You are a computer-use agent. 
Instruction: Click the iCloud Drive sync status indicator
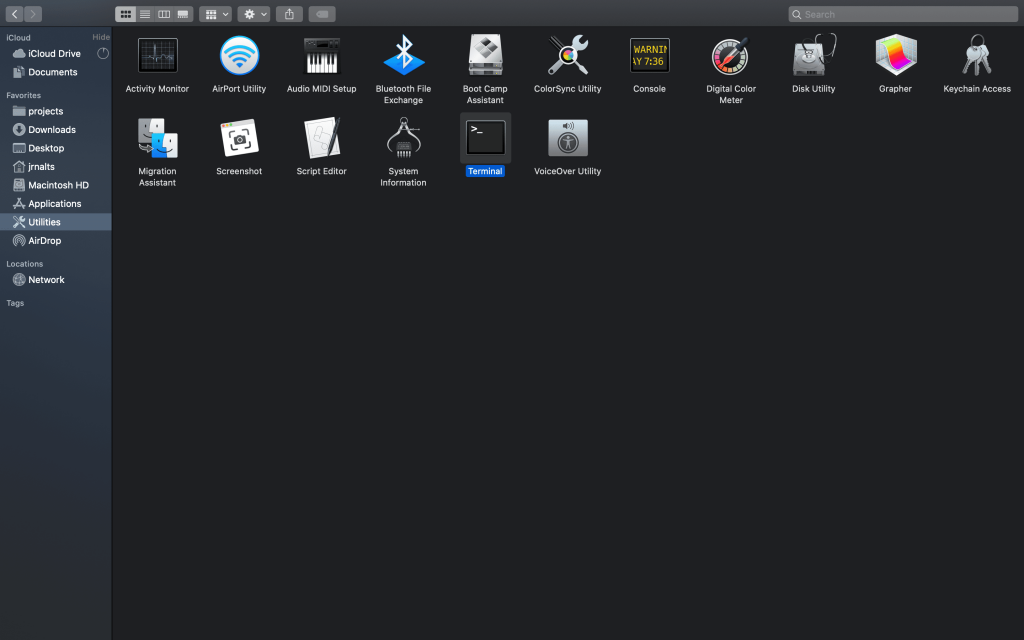(103, 54)
